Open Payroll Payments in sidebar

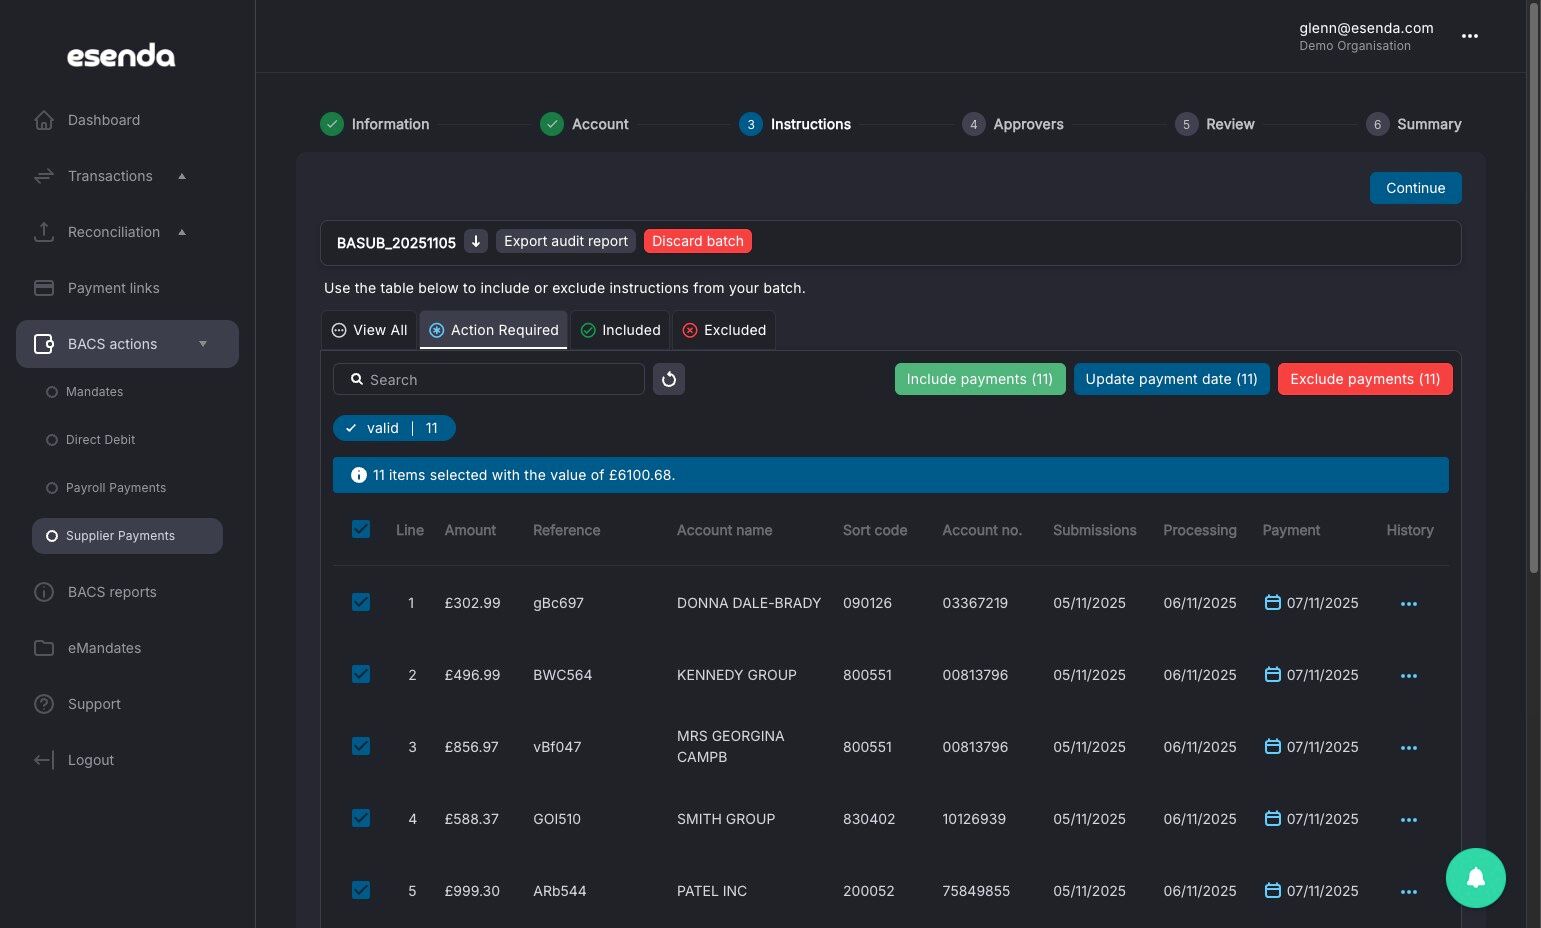pyautogui.click(x=116, y=488)
